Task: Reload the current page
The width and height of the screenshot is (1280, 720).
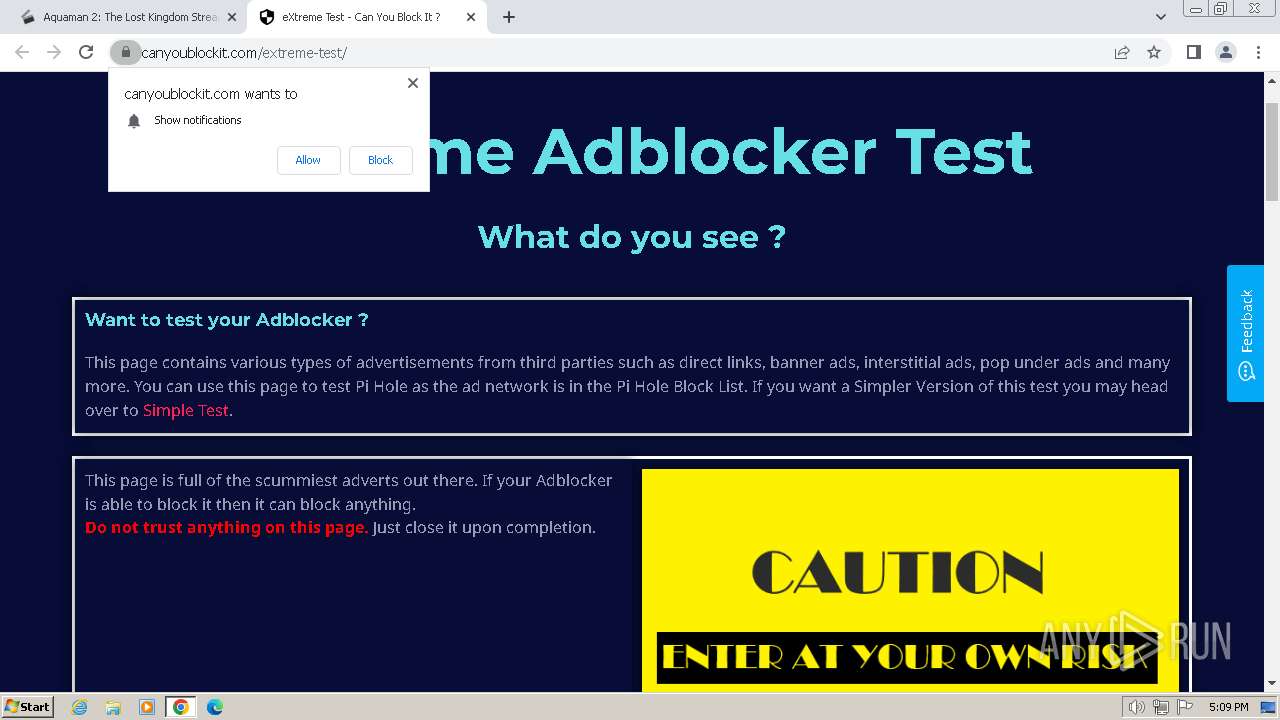Action: click(x=86, y=52)
